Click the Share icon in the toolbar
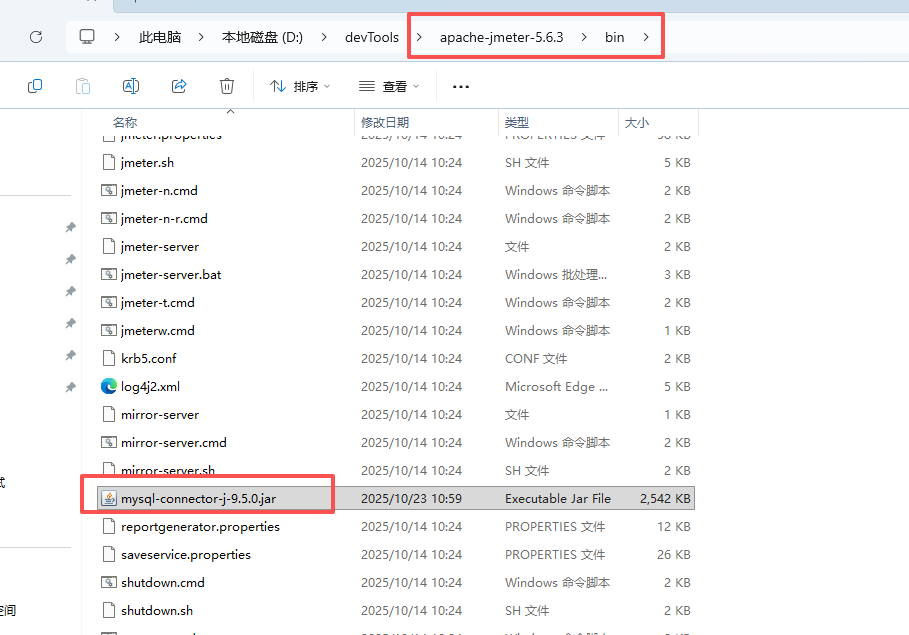 178,86
